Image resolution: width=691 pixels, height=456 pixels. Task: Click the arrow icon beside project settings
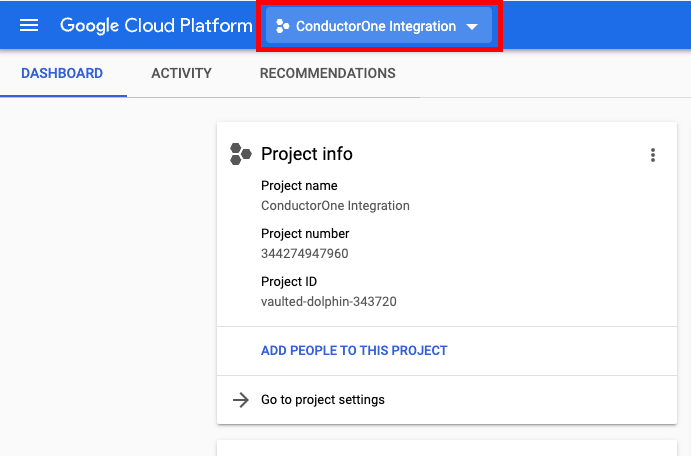(240, 400)
